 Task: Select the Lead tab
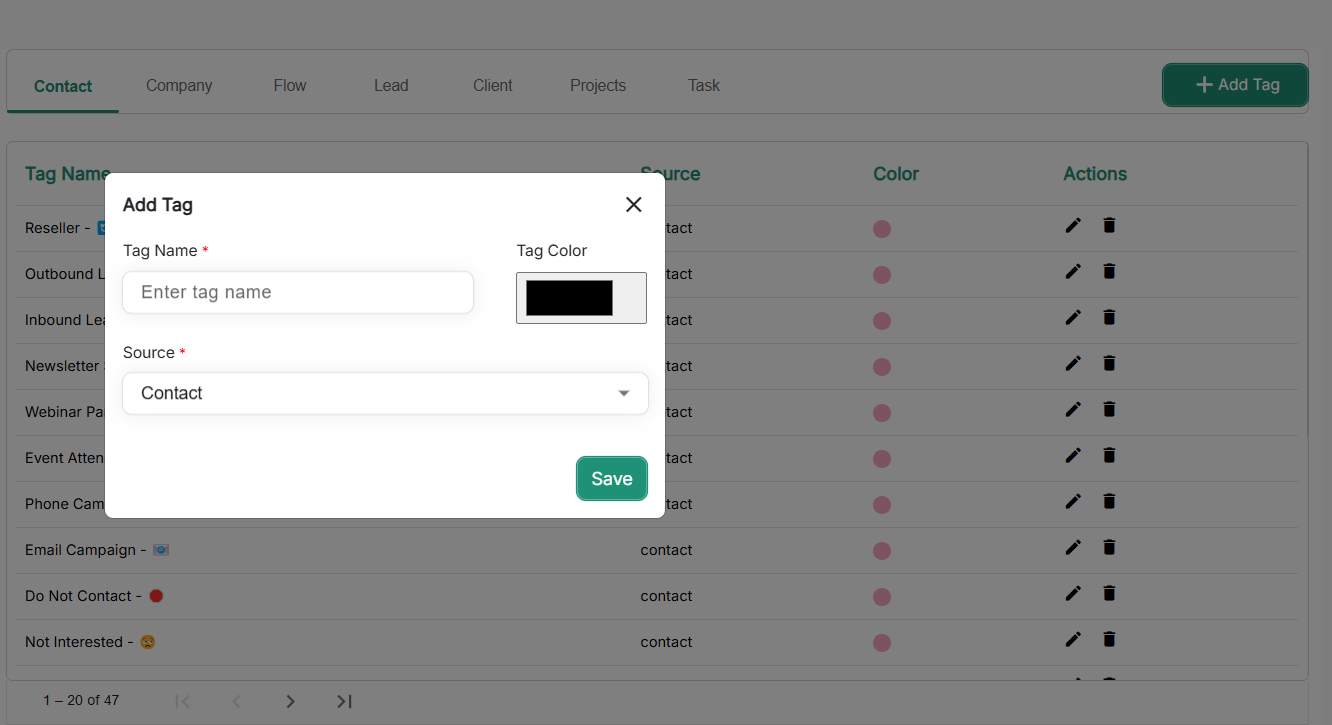point(391,86)
